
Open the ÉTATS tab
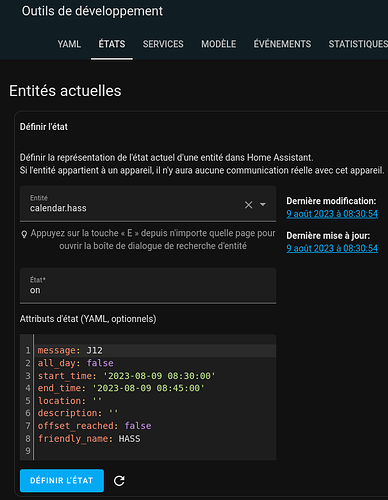(x=112, y=44)
